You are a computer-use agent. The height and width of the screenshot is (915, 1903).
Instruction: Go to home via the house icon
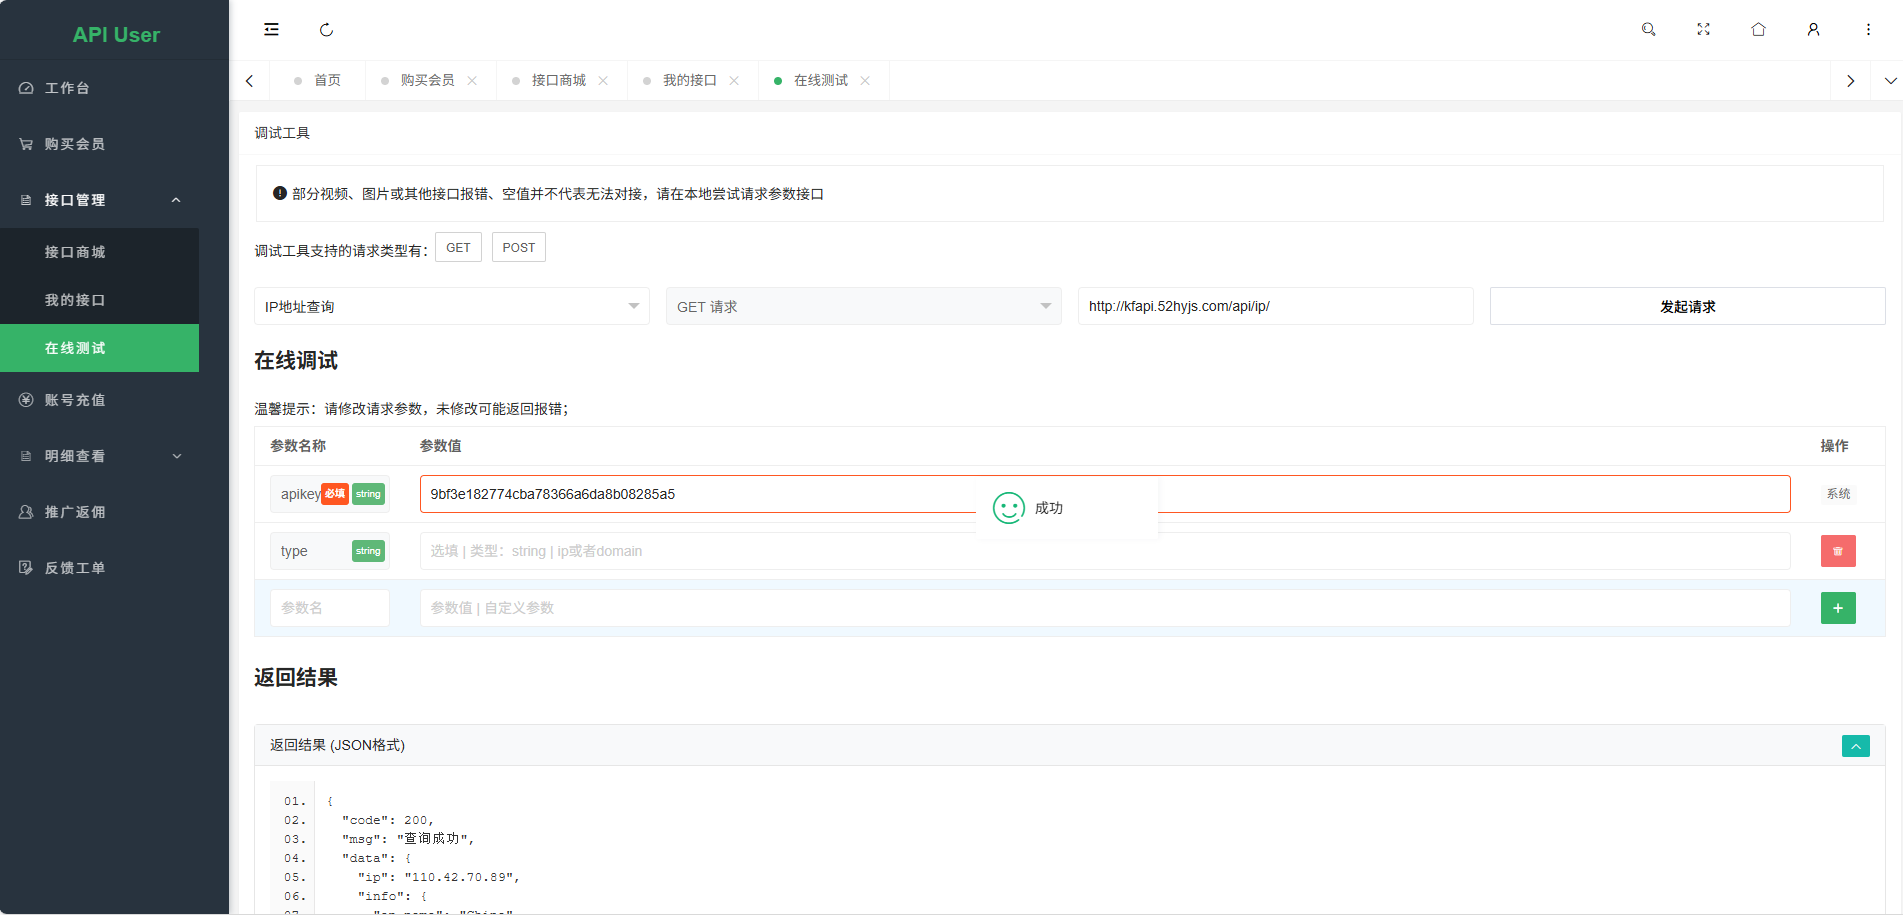[1758, 29]
